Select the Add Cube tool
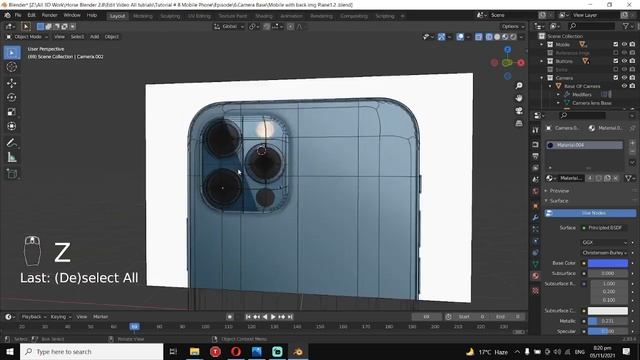Viewport: 640px width, 360px height. (12, 173)
